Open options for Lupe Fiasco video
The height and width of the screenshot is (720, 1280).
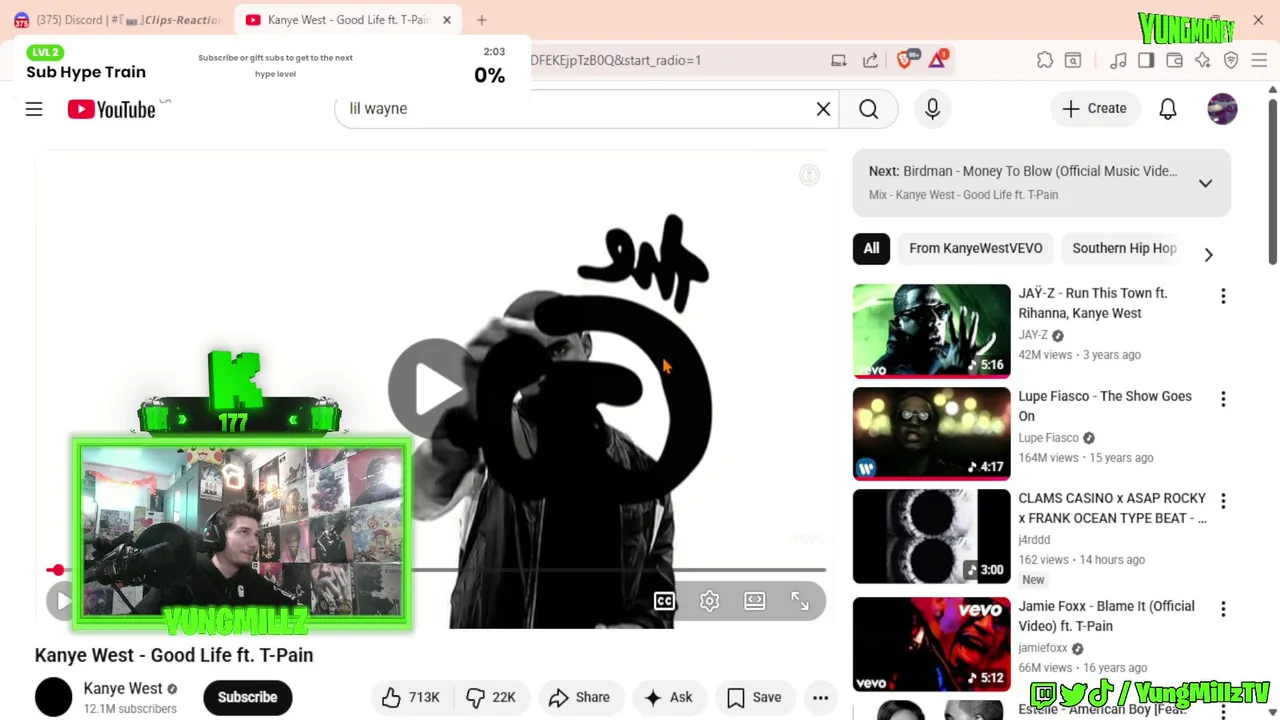1222,399
